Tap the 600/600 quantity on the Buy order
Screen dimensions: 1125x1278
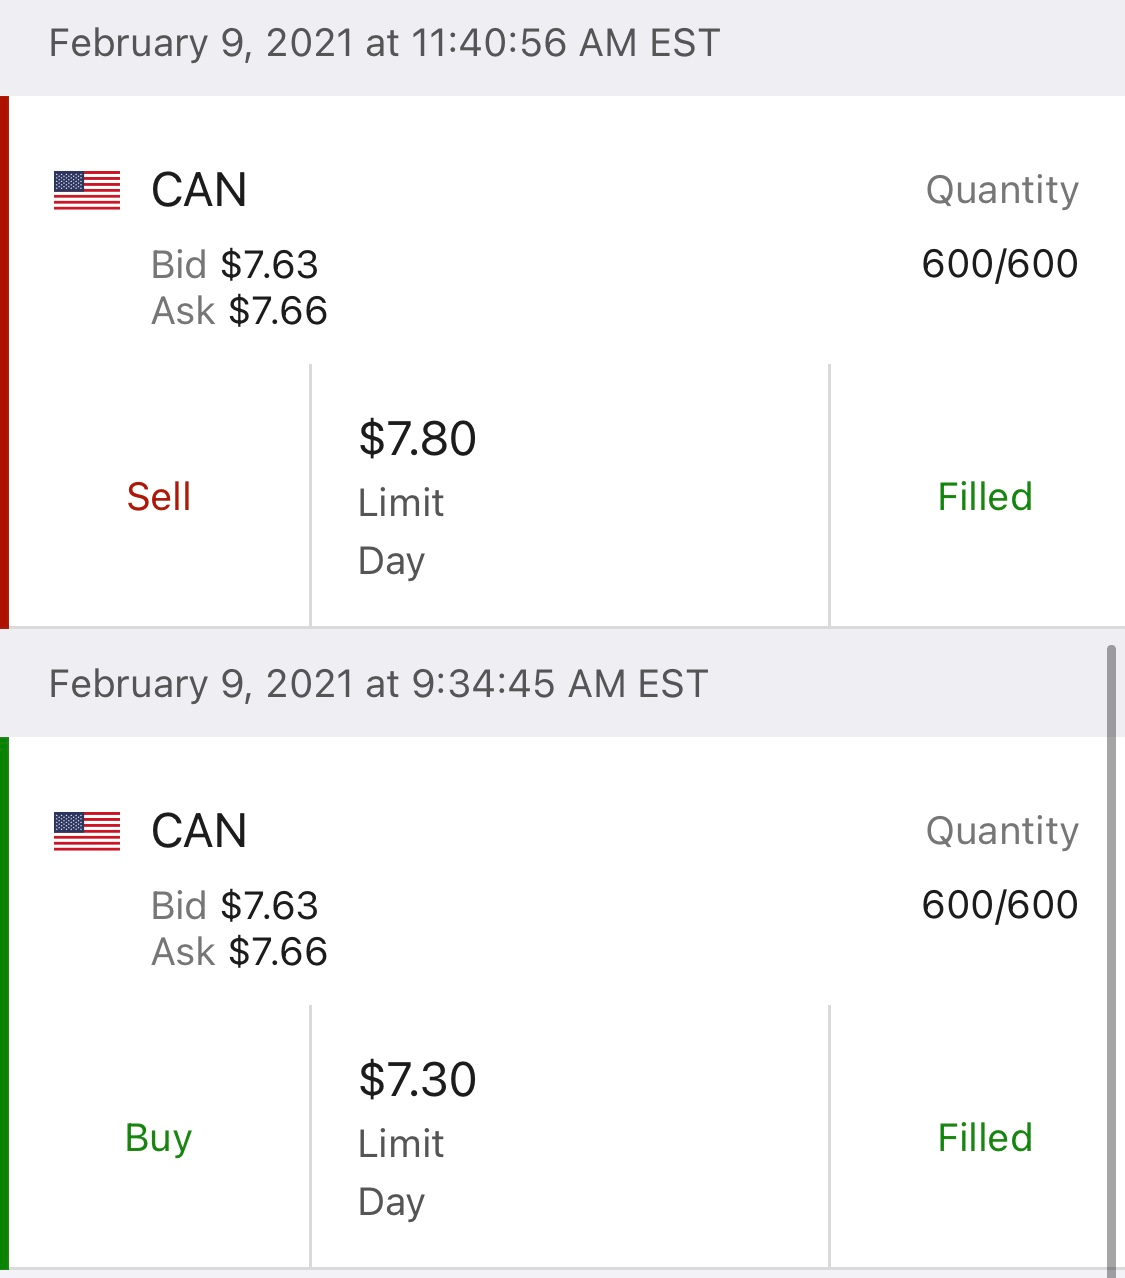coord(1000,905)
